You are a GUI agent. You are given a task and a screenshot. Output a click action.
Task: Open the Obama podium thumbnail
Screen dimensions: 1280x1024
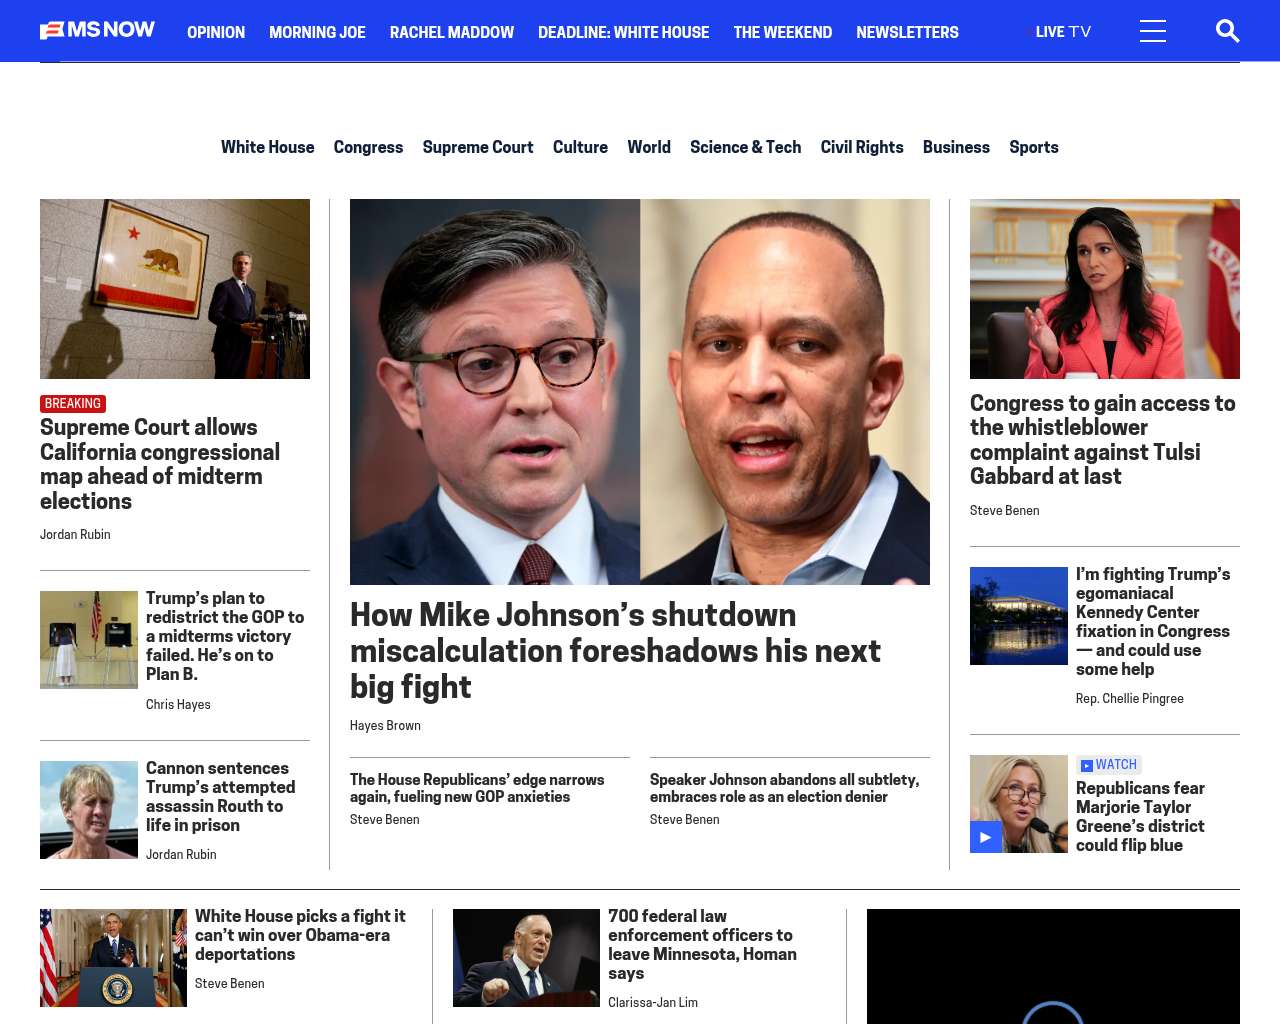[113, 958]
